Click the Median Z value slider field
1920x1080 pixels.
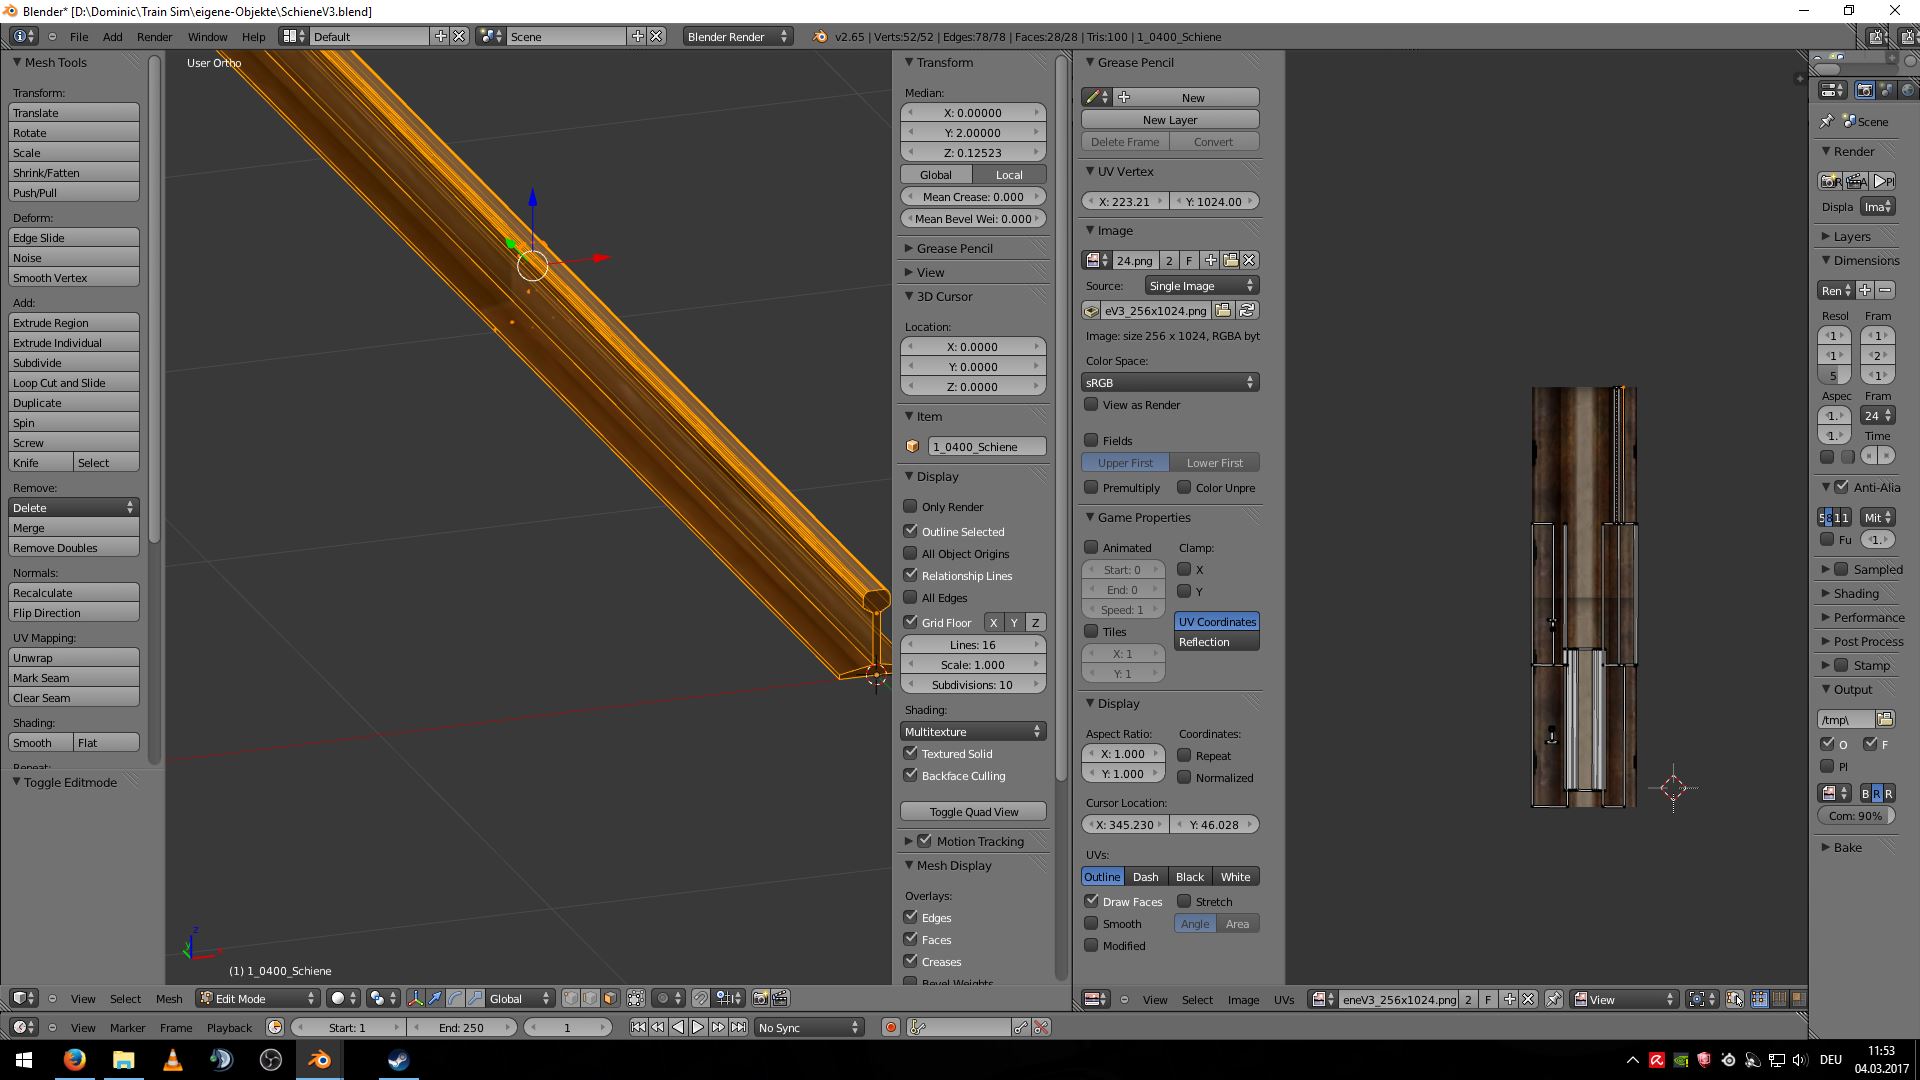973,152
